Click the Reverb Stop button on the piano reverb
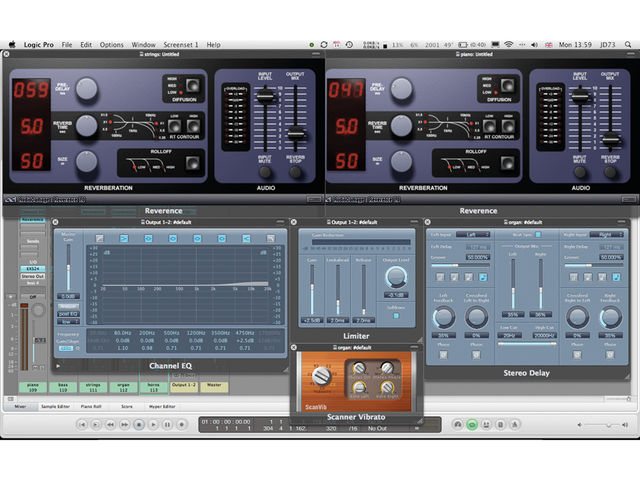Image resolution: width=640 pixels, height=480 pixels. point(610,172)
